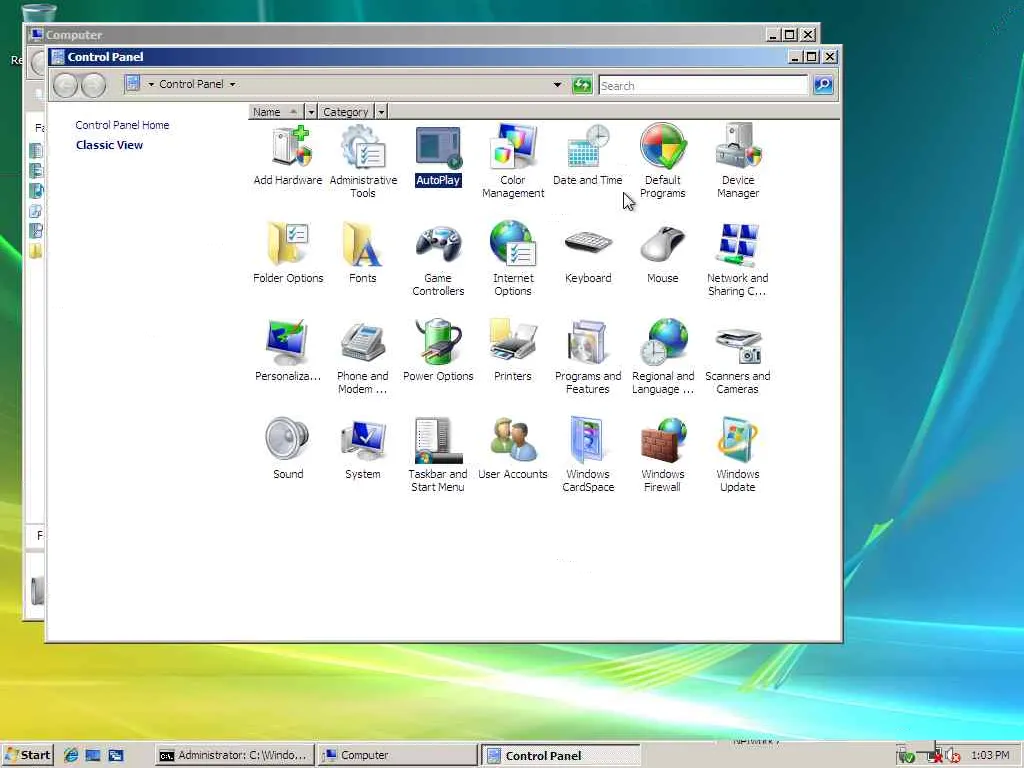
Task: Open Windows Update
Action: (738, 455)
